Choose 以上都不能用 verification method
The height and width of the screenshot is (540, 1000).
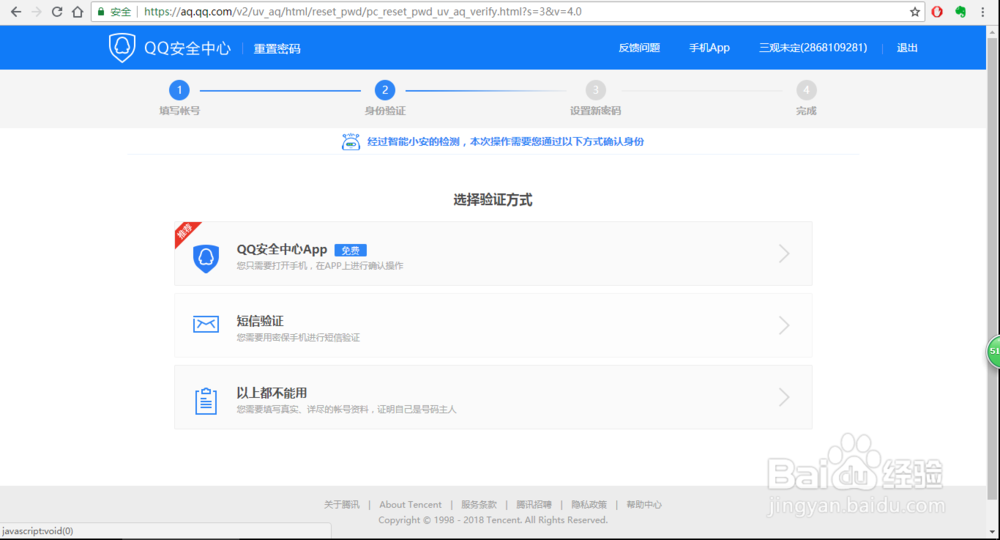[x=493, y=397]
